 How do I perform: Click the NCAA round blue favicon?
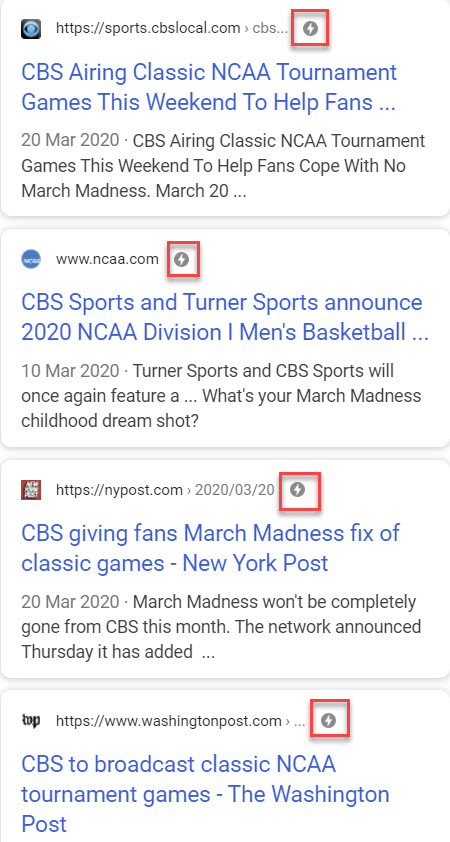31,260
